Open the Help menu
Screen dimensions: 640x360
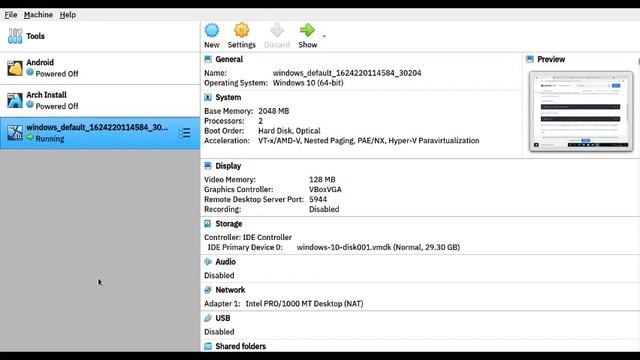(68, 15)
